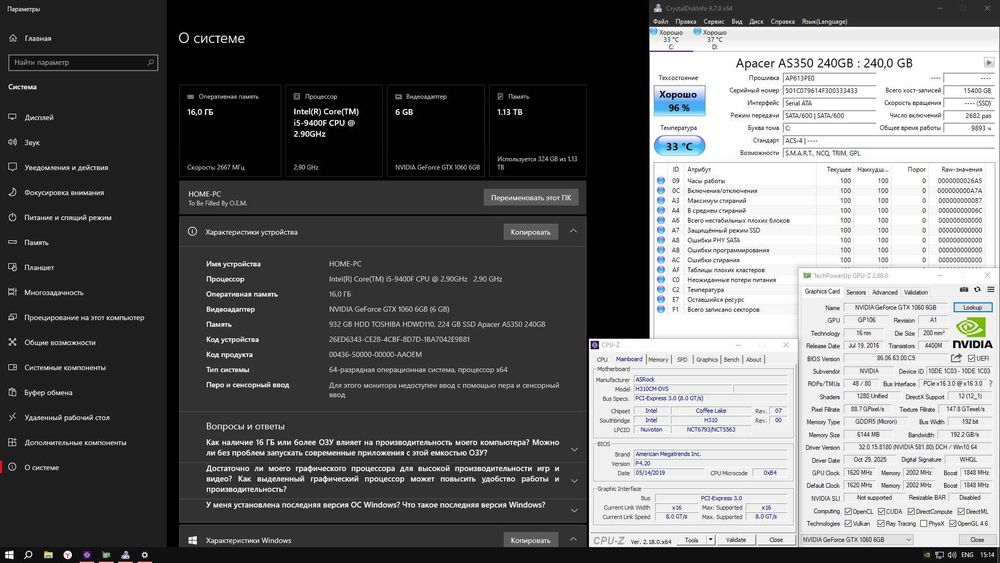Open the CPU-Z Bench tab
The height and width of the screenshot is (563, 1000).
732,360
